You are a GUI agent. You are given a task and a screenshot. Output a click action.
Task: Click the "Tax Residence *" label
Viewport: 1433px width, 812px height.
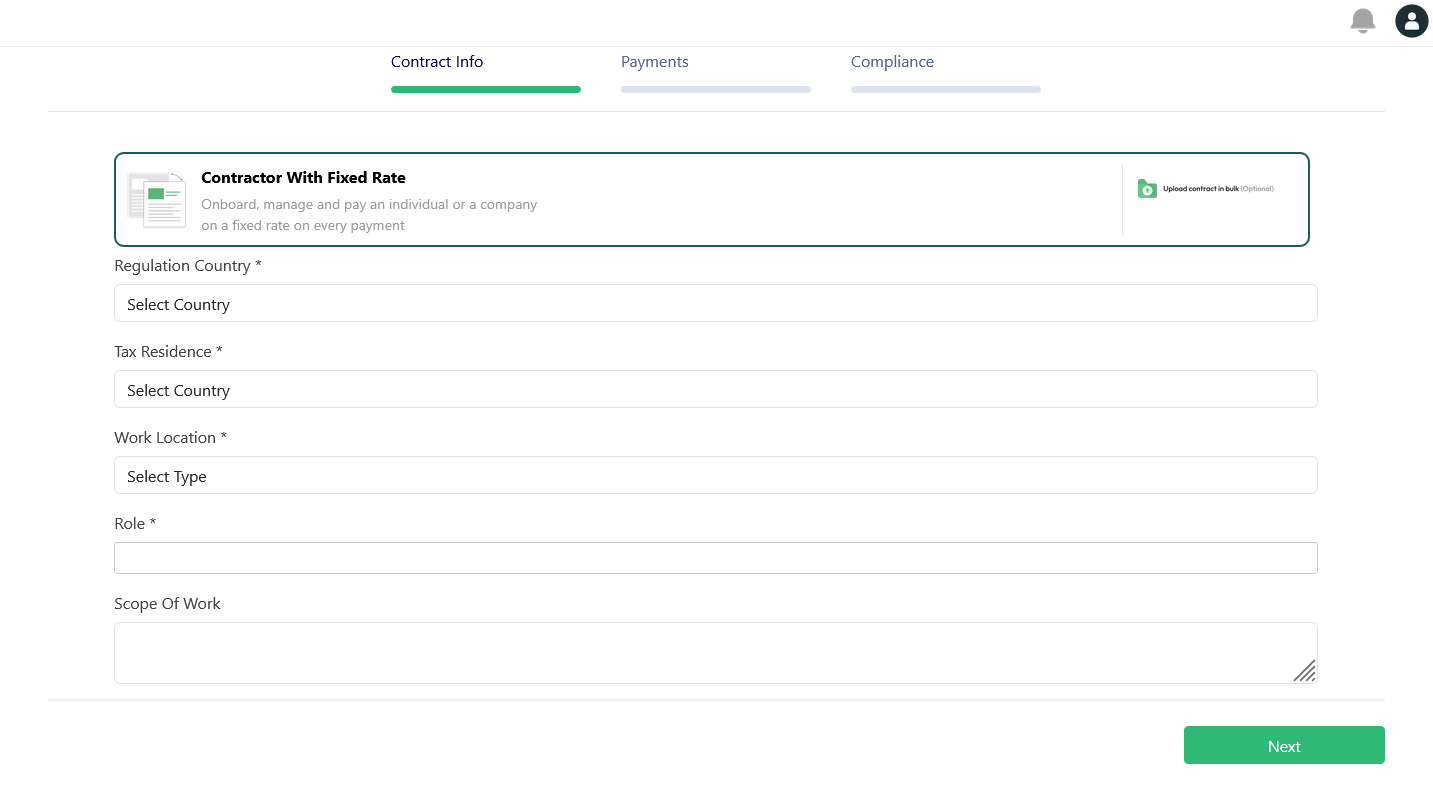coord(168,352)
